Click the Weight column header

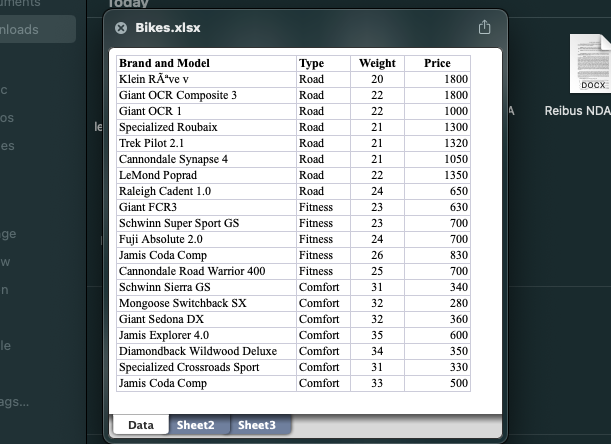click(x=377, y=63)
